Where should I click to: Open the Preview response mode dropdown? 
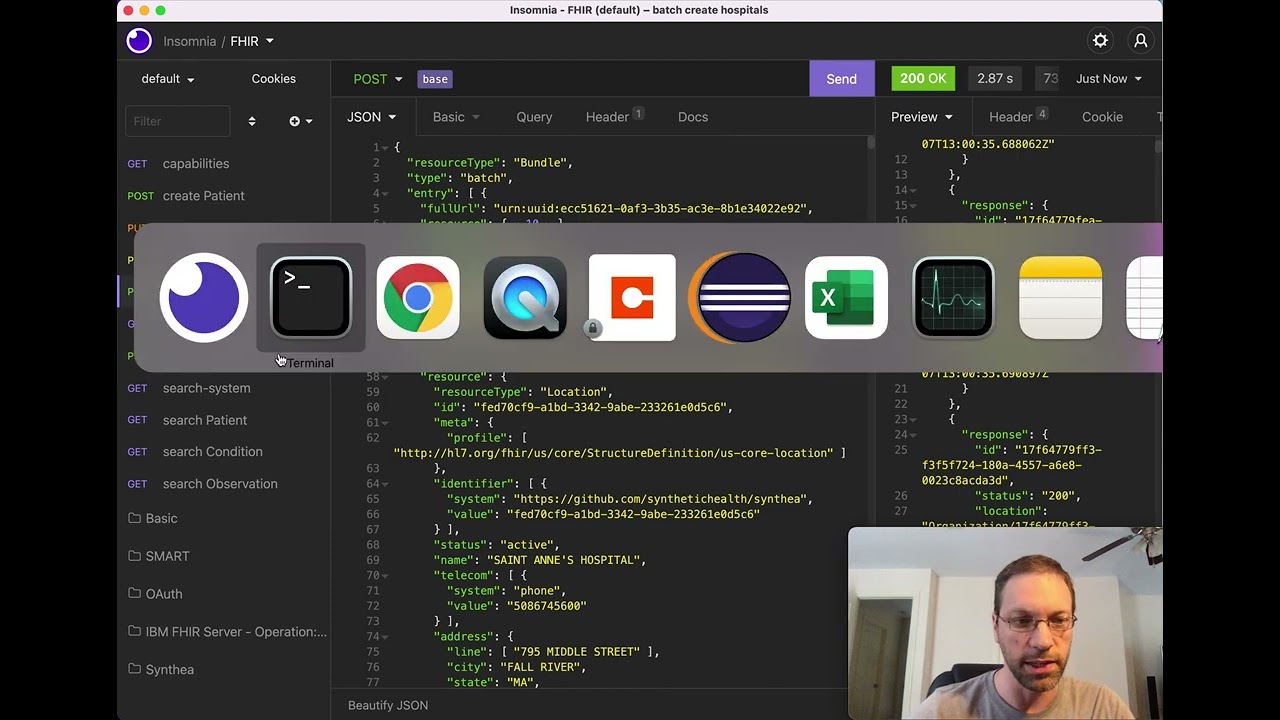point(921,117)
